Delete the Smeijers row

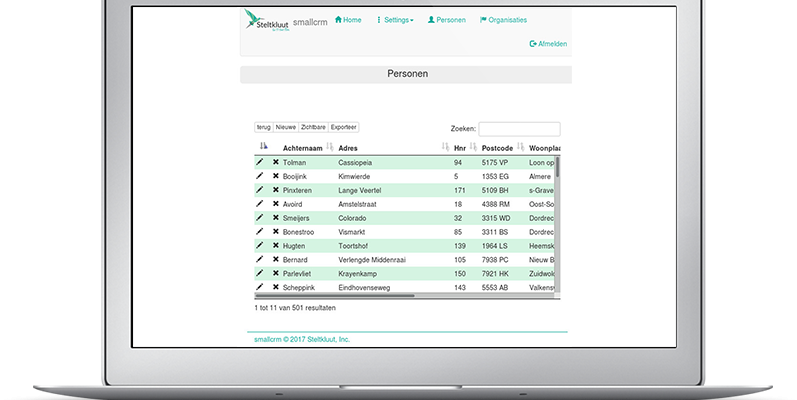(x=275, y=218)
